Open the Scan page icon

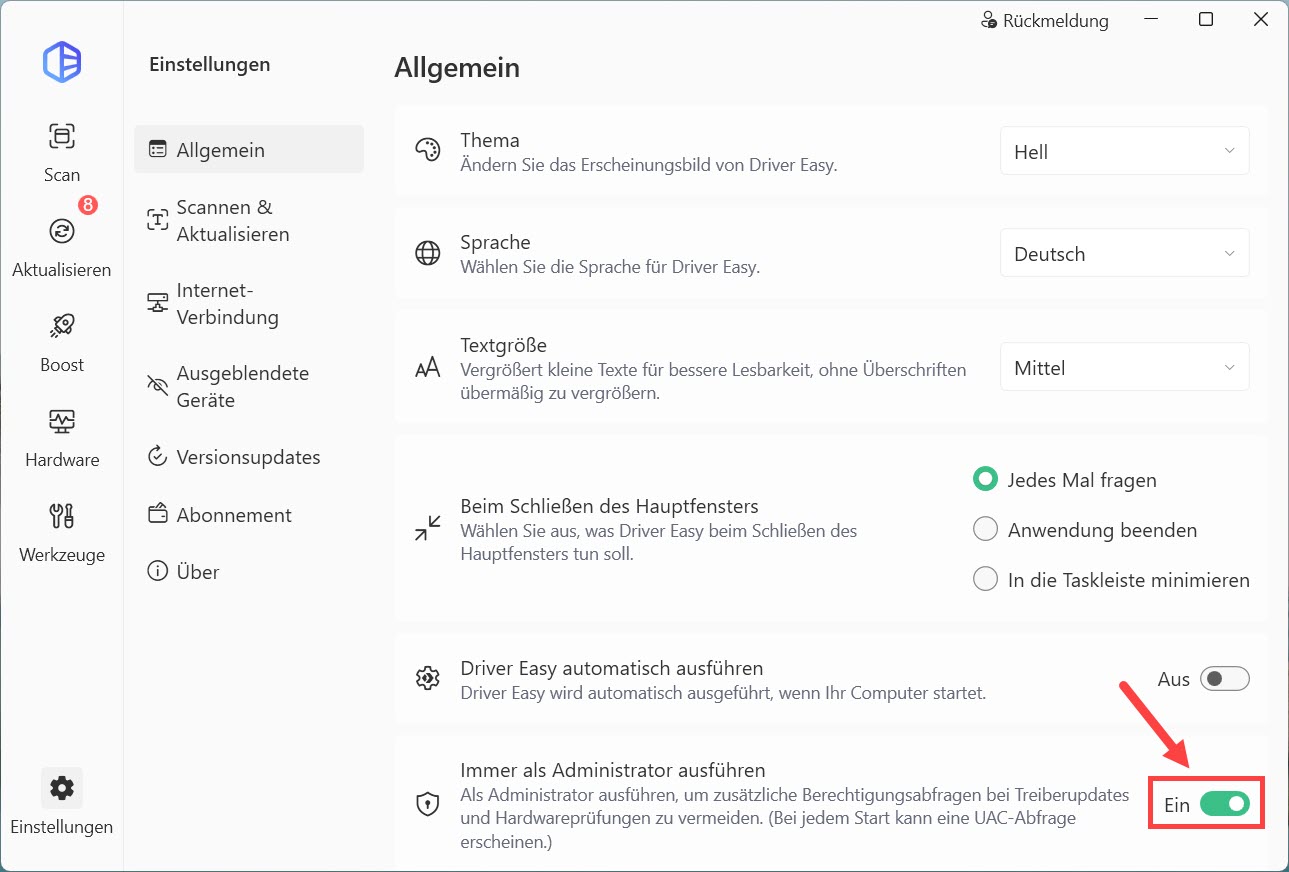(x=62, y=136)
